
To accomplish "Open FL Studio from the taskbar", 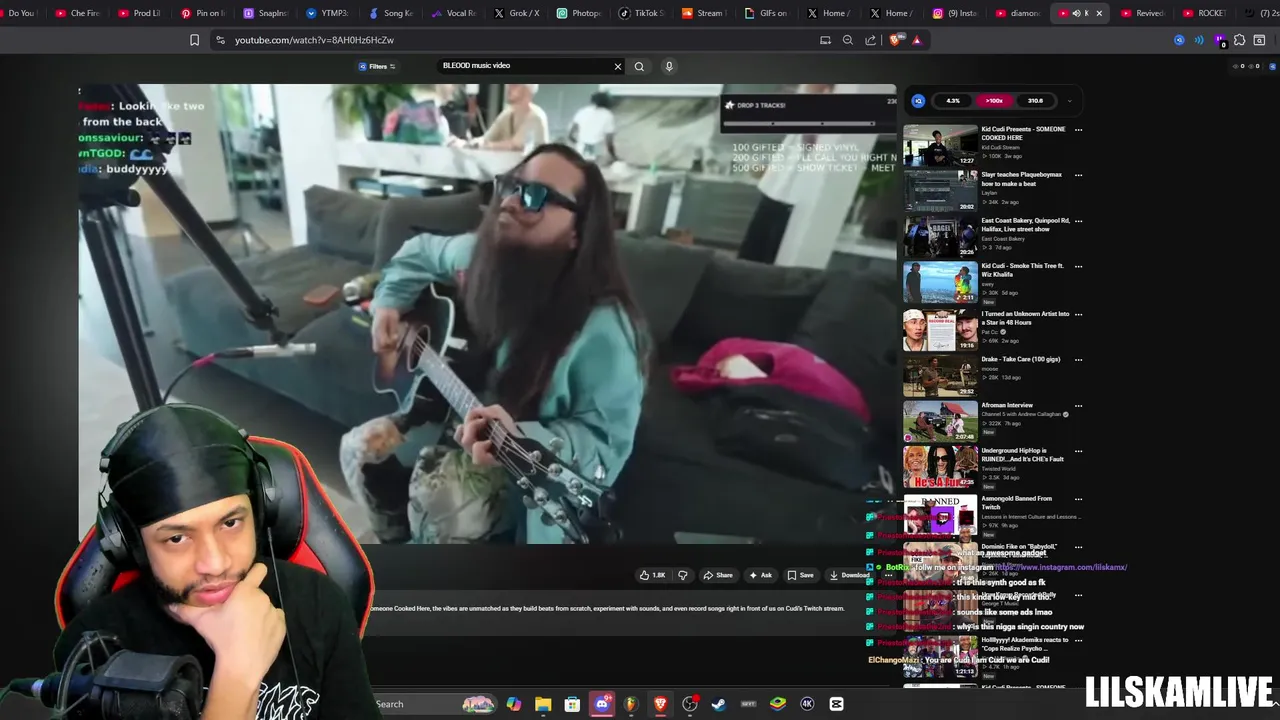I will 631,704.
